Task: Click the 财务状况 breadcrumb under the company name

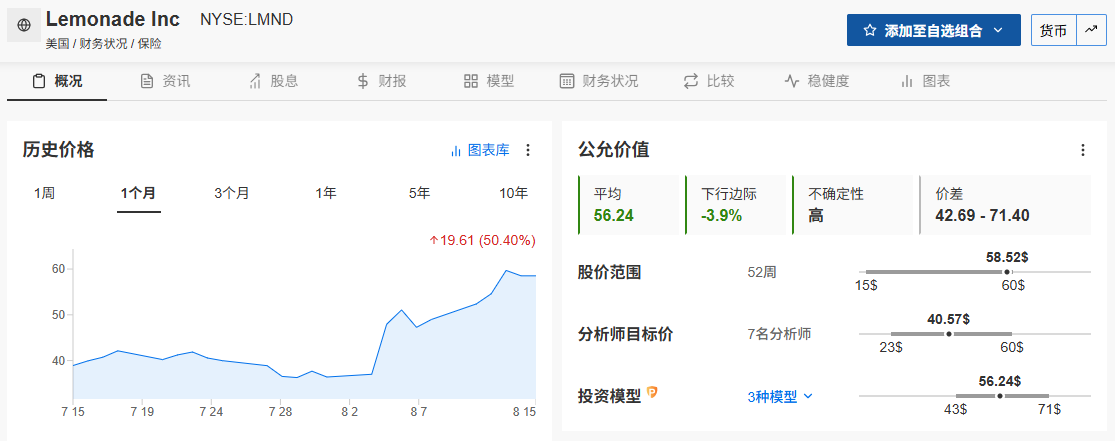Action: click(x=103, y=44)
